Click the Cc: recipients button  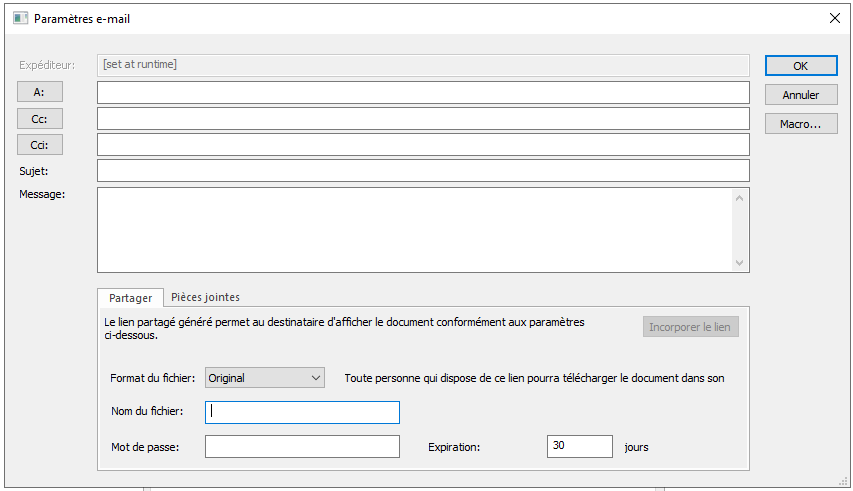coord(40,119)
